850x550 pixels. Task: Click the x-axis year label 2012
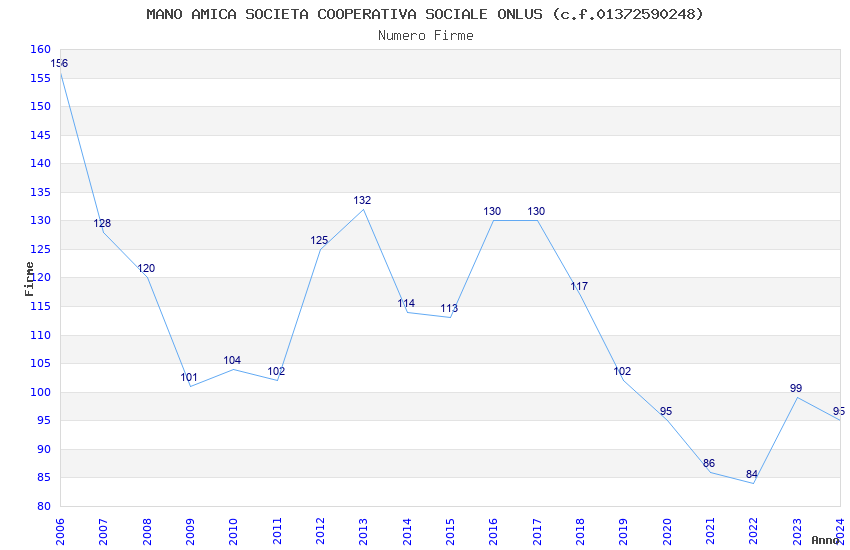pos(320,531)
